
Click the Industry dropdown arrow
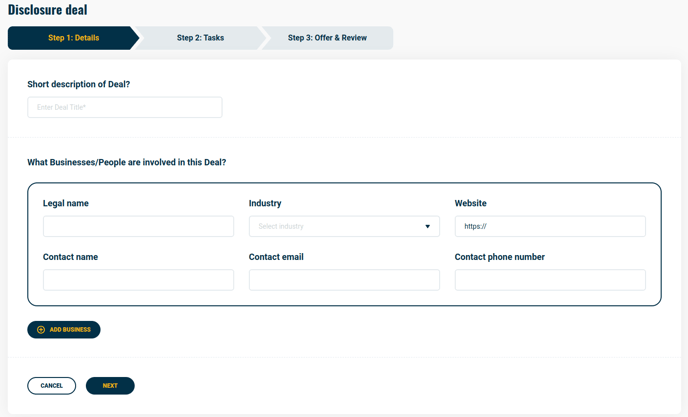[427, 226]
